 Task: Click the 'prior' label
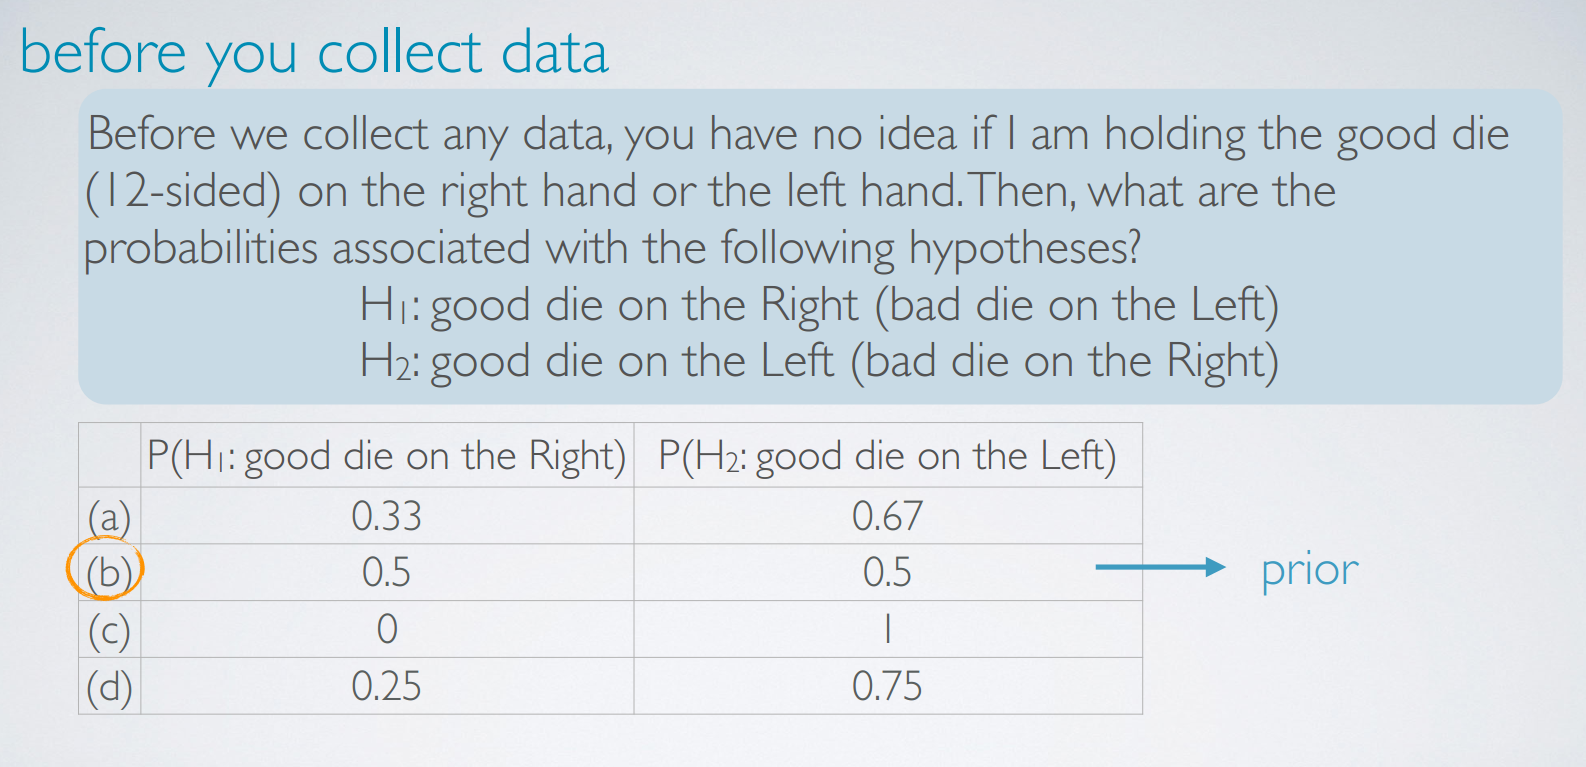(x=1309, y=571)
